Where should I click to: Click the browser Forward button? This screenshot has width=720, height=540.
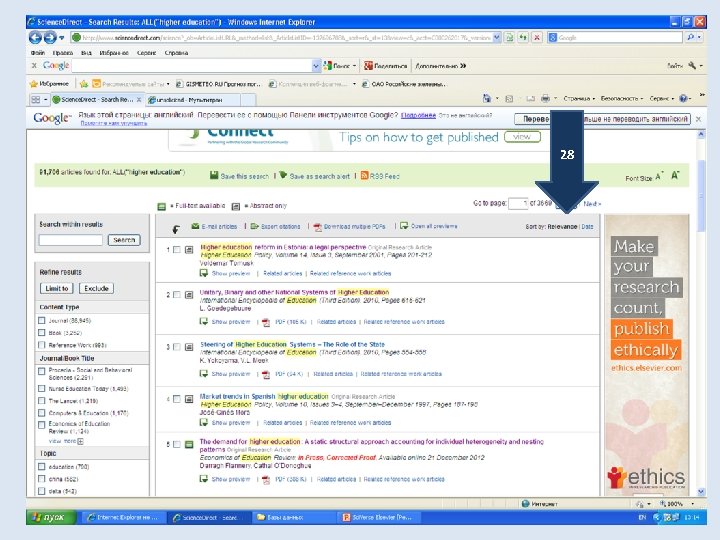(x=50, y=37)
